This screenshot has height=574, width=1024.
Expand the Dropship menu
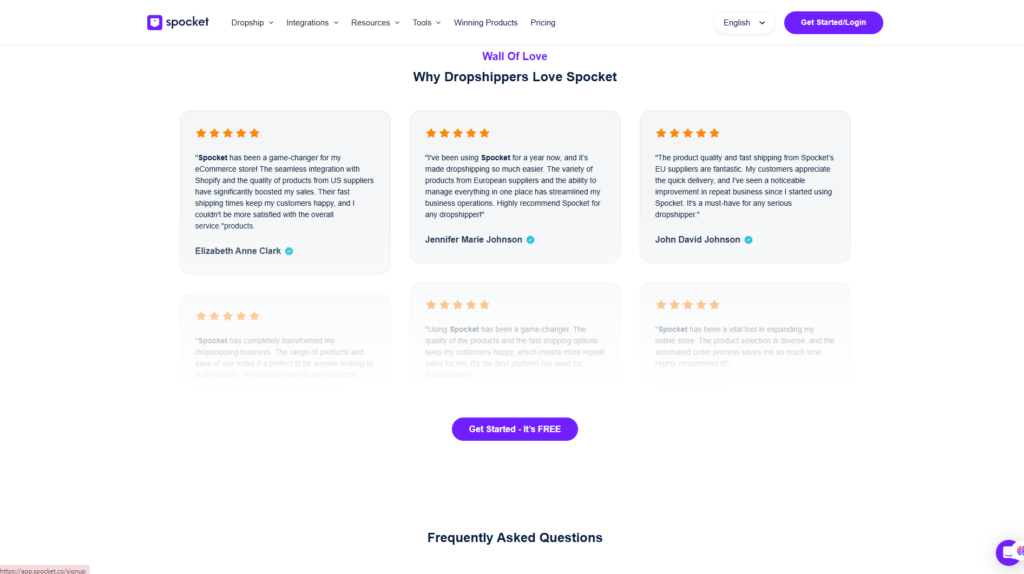(x=252, y=23)
